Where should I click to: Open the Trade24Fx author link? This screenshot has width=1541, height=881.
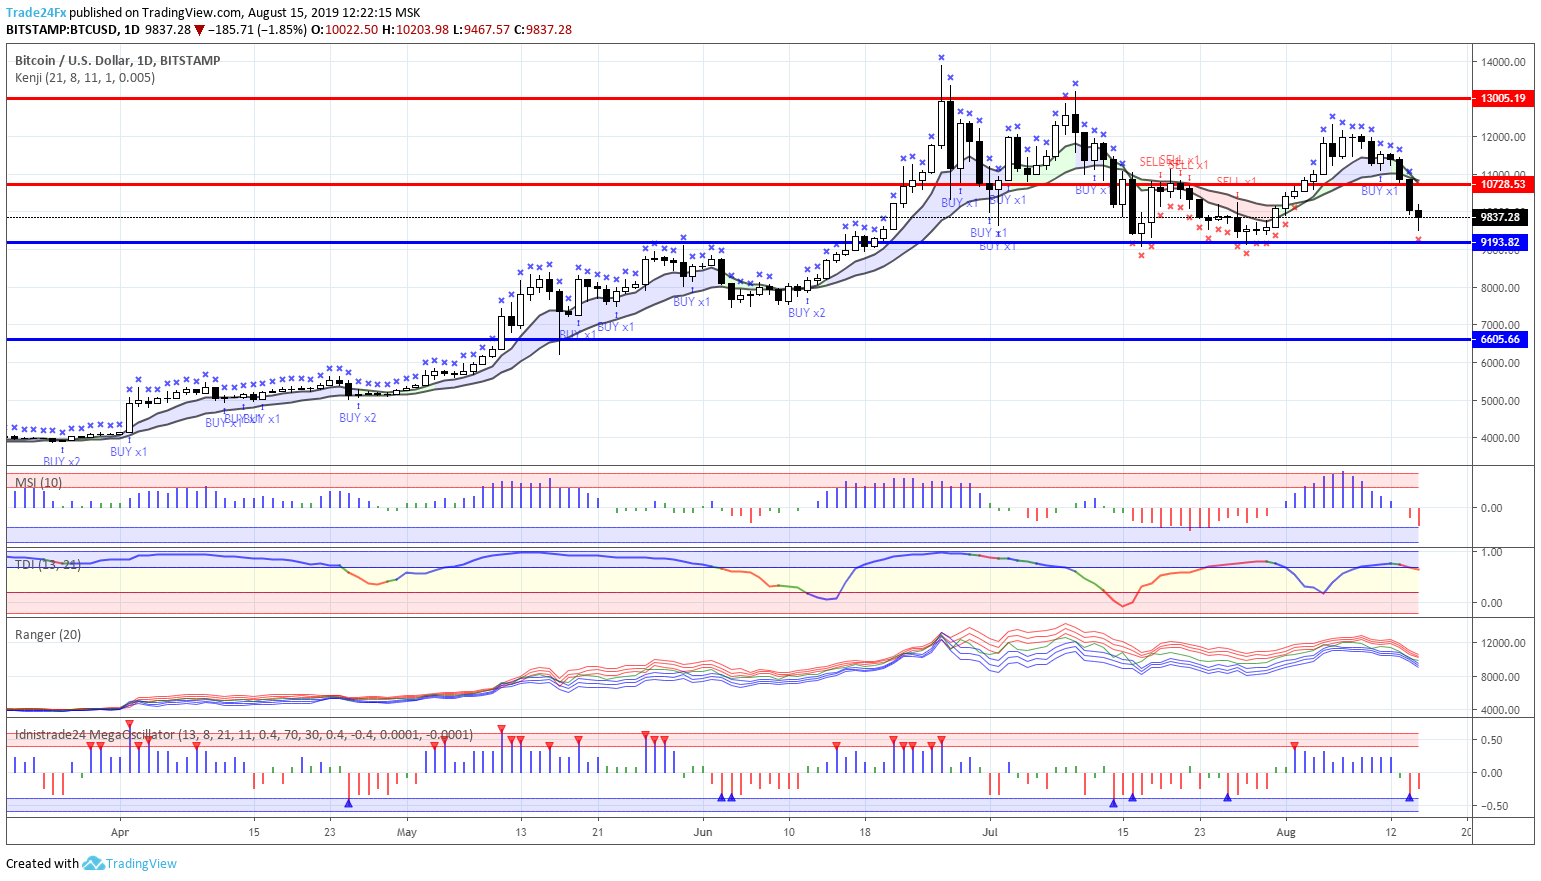click(36, 13)
